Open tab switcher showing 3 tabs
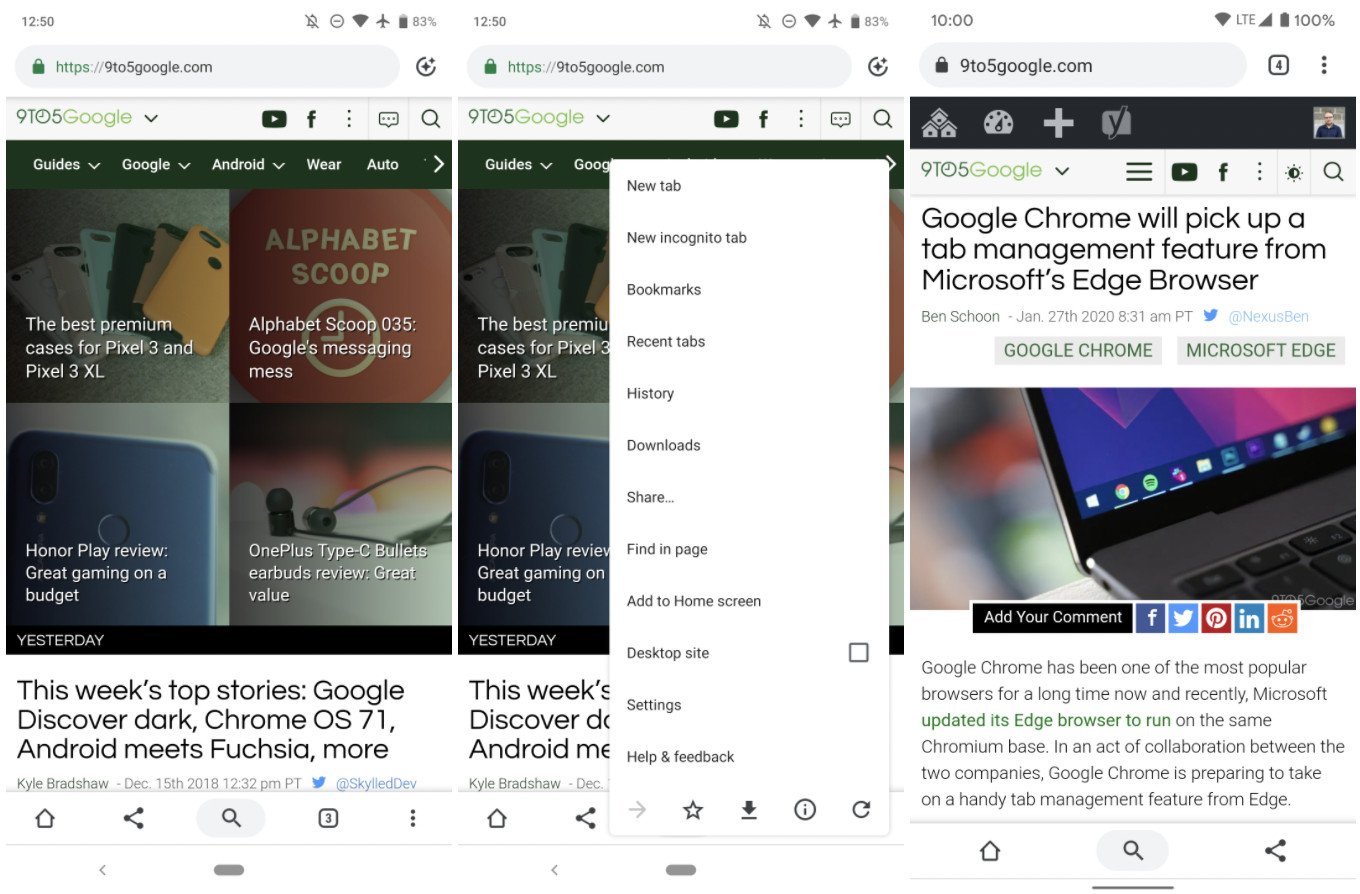This screenshot has width=1360, height=894. [328, 818]
